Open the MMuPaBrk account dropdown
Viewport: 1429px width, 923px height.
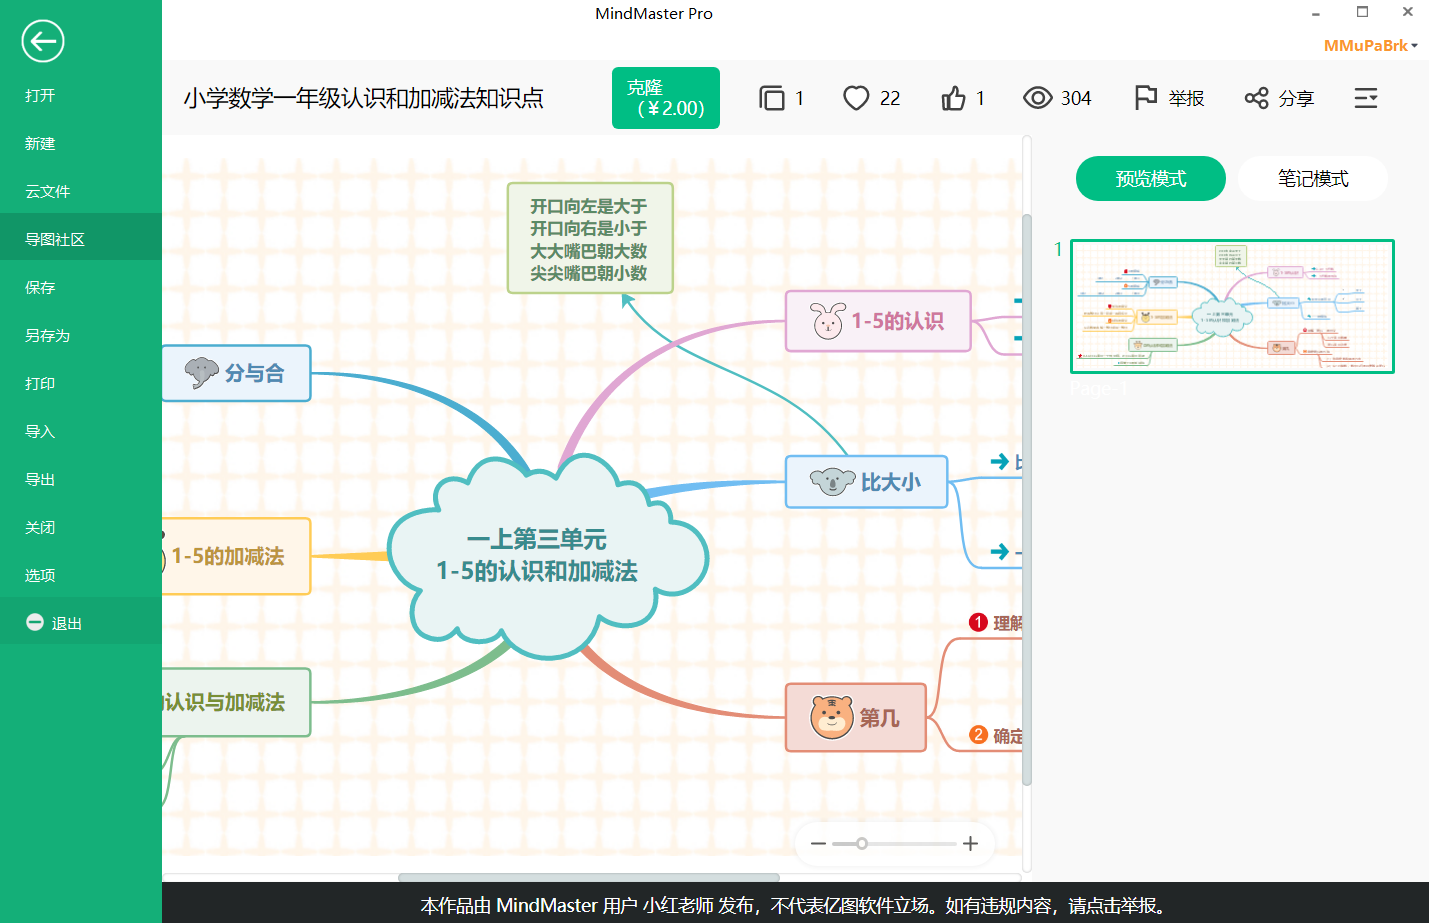point(1370,46)
